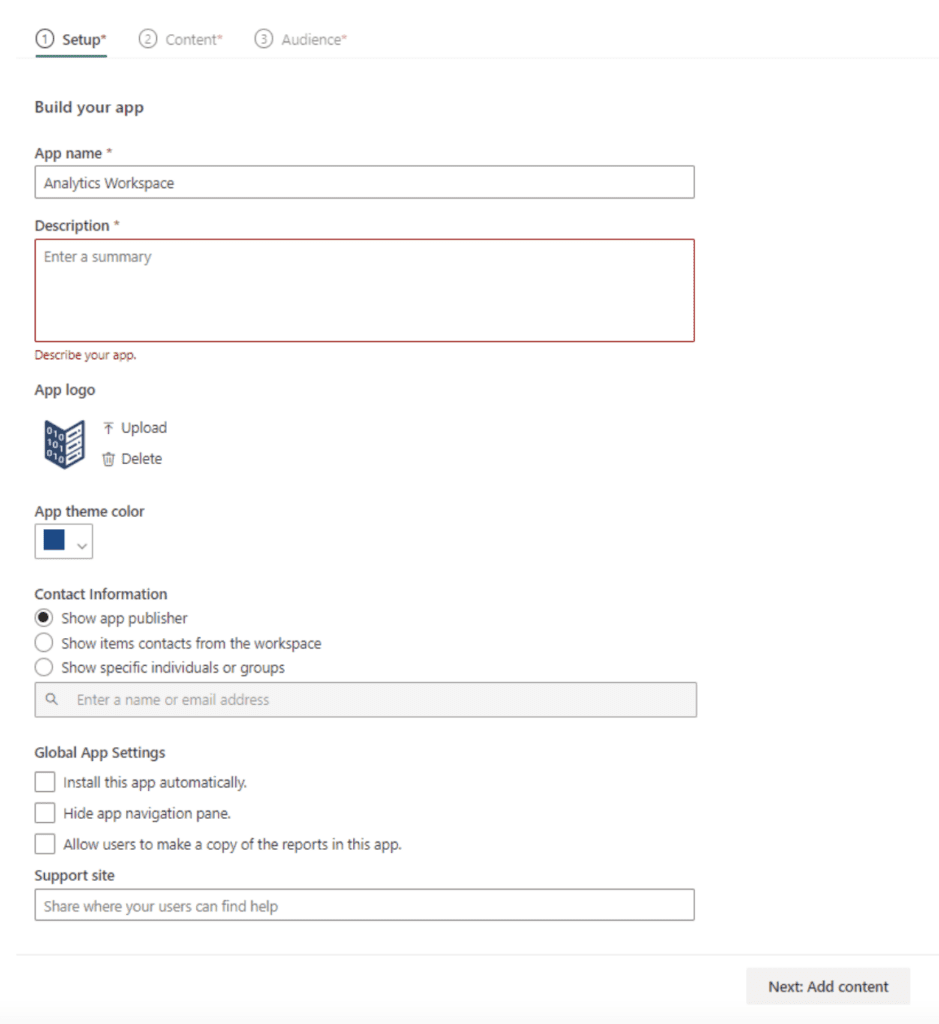This screenshot has width=939, height=1024.
Task: Click the circled 3 icon beside Audience
Action: (262, 39)
